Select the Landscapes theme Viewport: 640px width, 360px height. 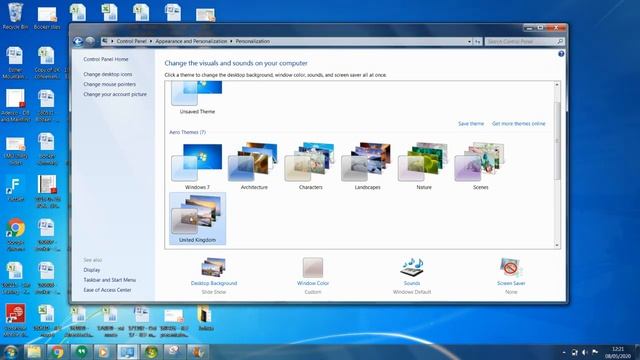[367, 166]
